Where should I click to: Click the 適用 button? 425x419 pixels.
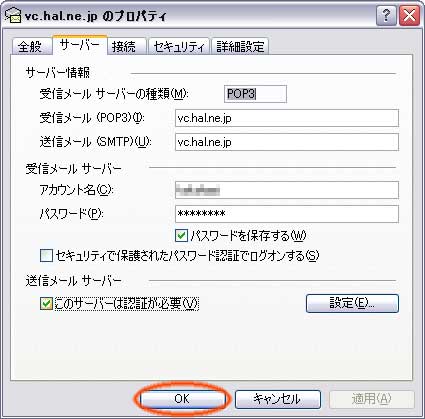click(371, 399)
